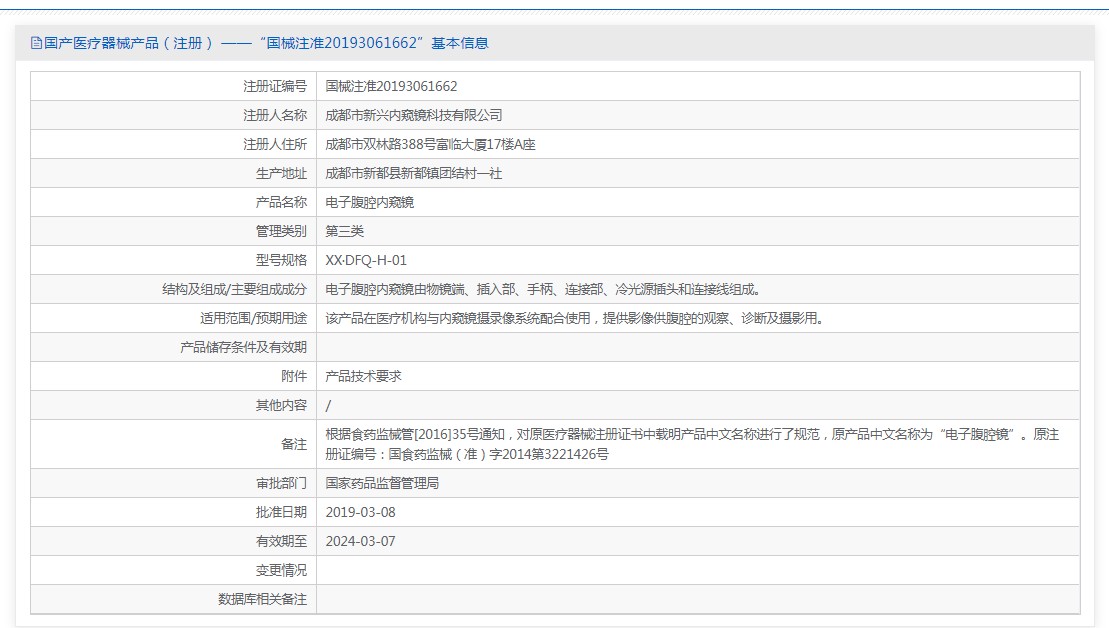Image resolution: width=1109 pixels, height=628 pixels.
Task: Select the header title 国产医疗器械产品（注册）基本信息
Action: (x=266, y=43)
